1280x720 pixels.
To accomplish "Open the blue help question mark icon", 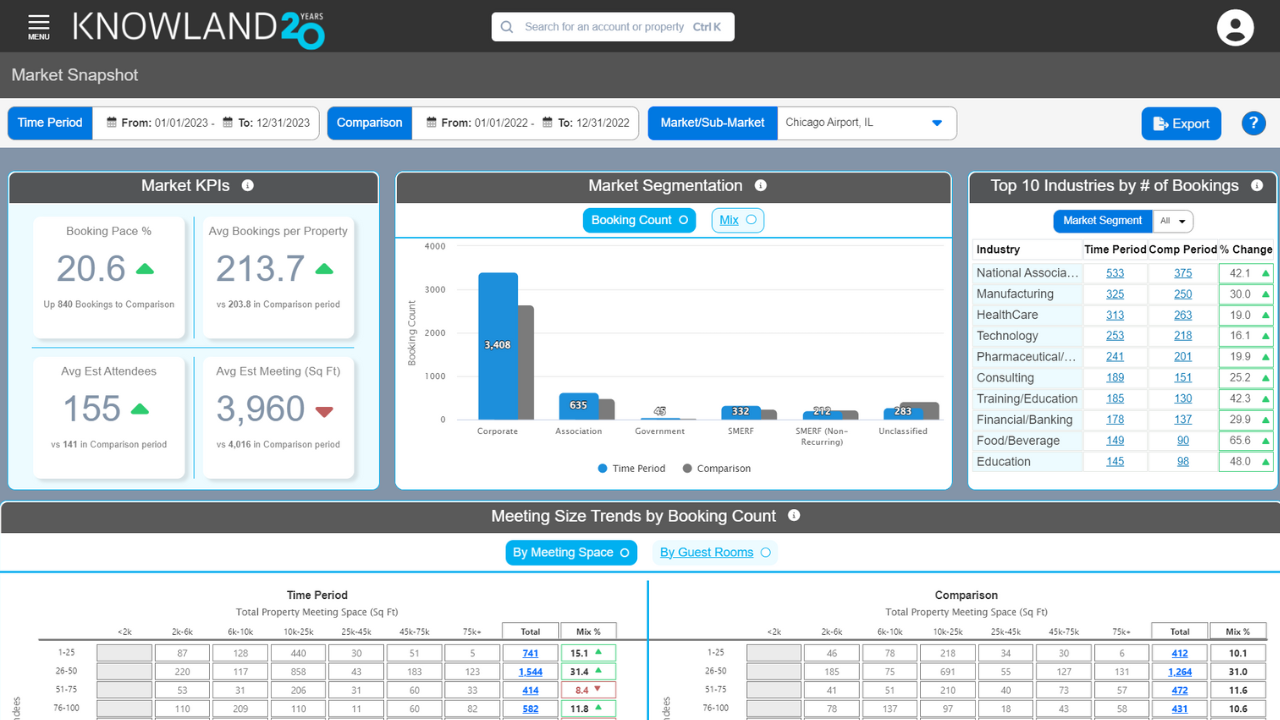I will point(1253,123).
